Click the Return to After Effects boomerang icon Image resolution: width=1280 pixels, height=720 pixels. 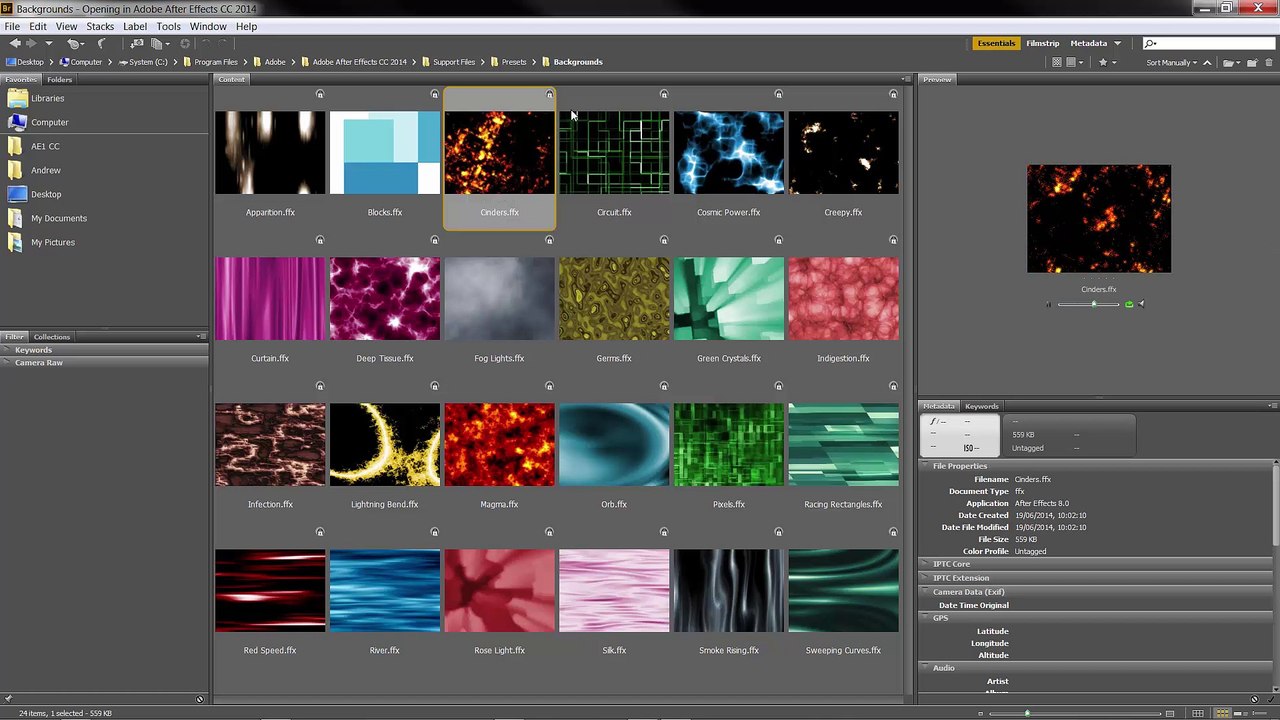(x=101, y=43)
